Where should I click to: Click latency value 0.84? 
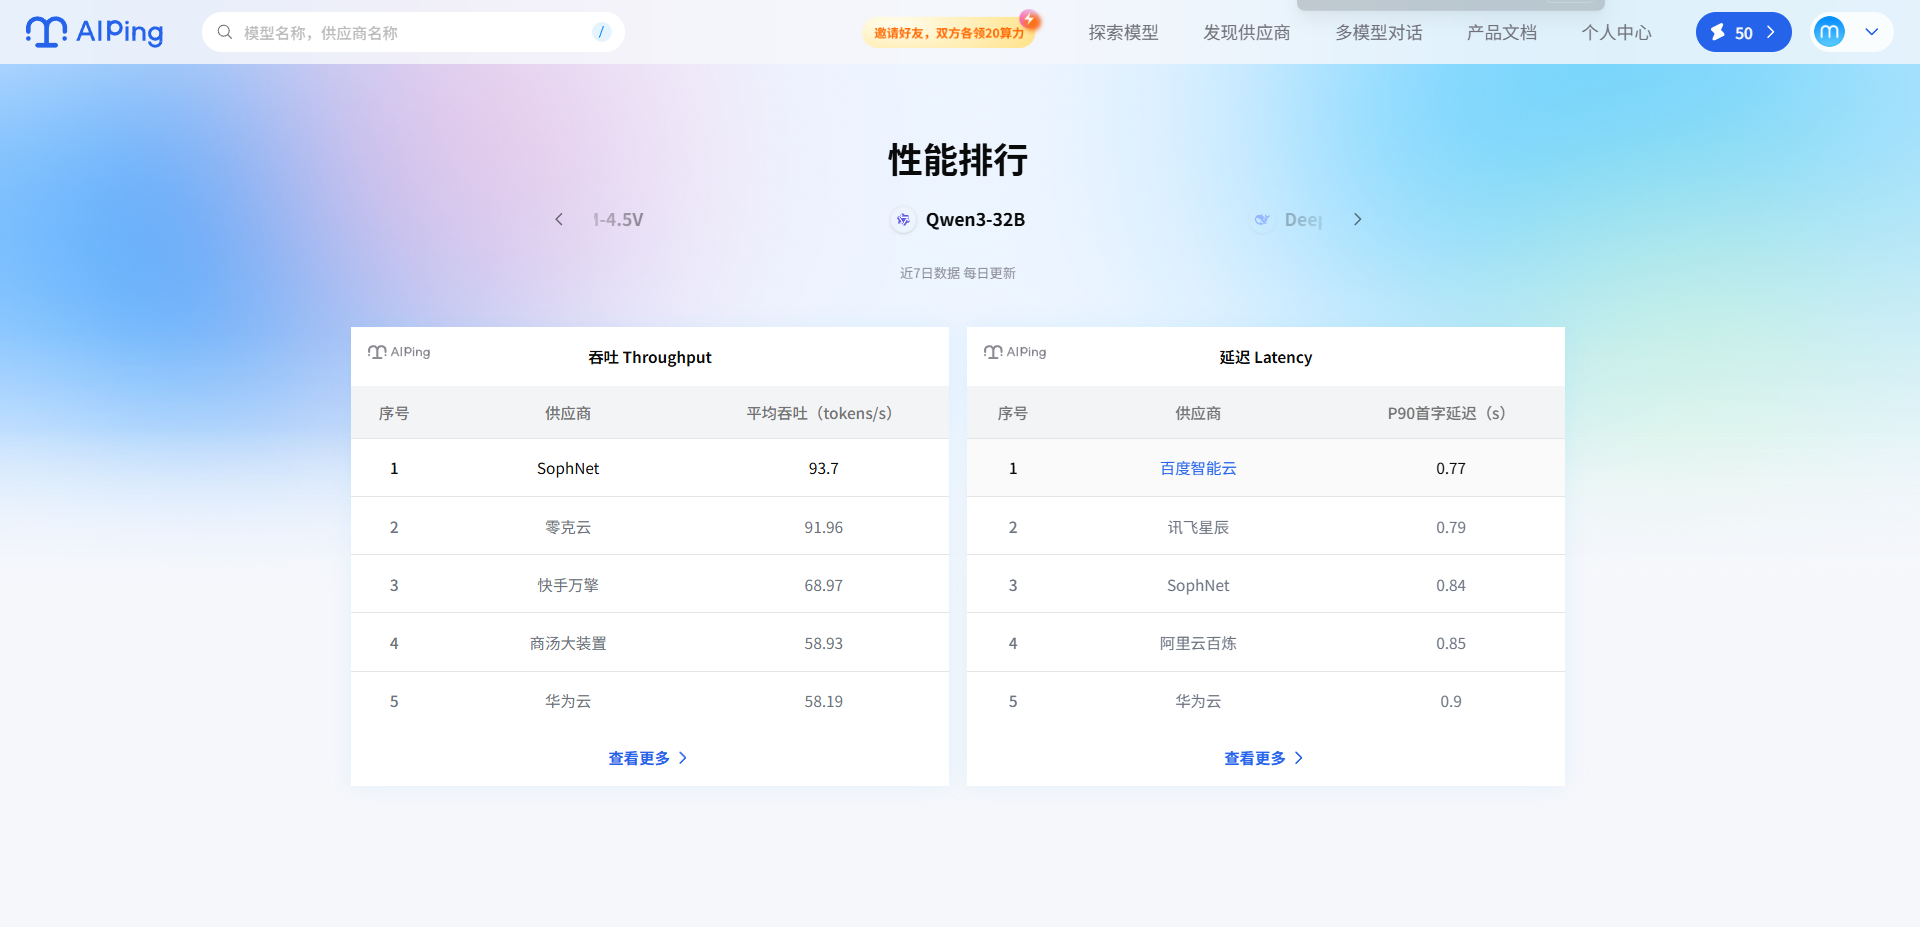tap(1451, 585)
